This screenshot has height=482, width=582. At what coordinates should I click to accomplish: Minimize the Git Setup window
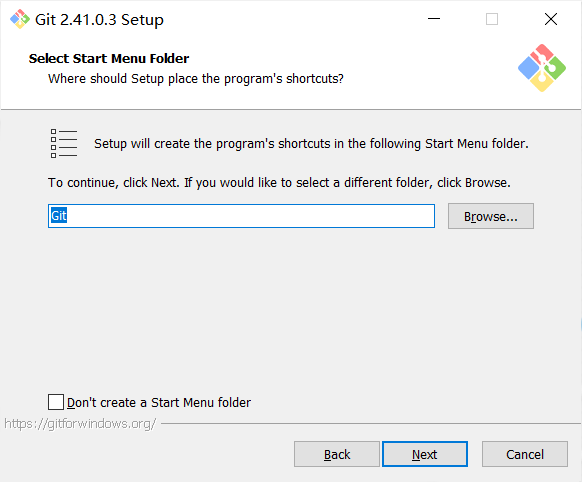point(434,19)
